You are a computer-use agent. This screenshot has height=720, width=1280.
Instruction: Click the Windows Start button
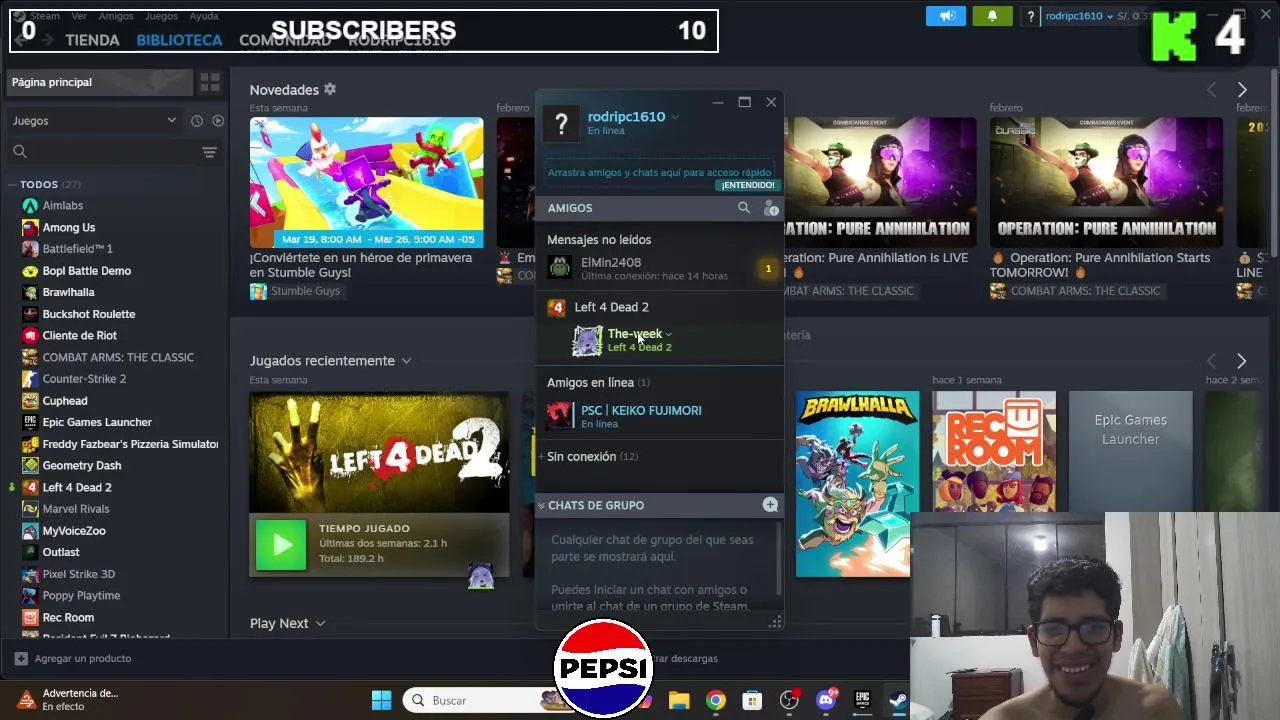[382, 700]
